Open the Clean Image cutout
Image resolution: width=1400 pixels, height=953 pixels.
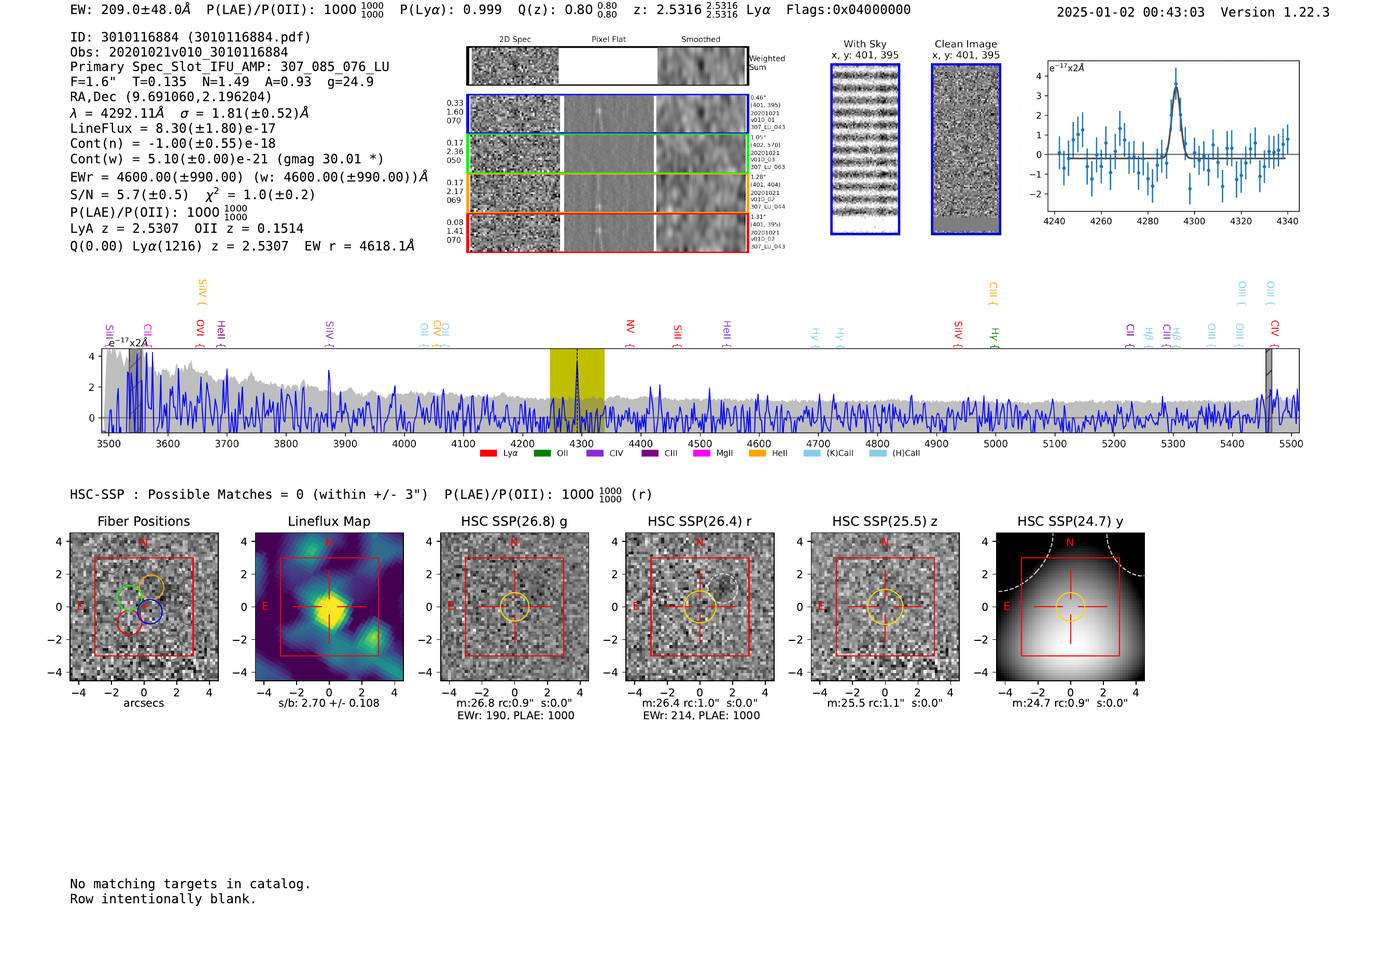(966, 149)
